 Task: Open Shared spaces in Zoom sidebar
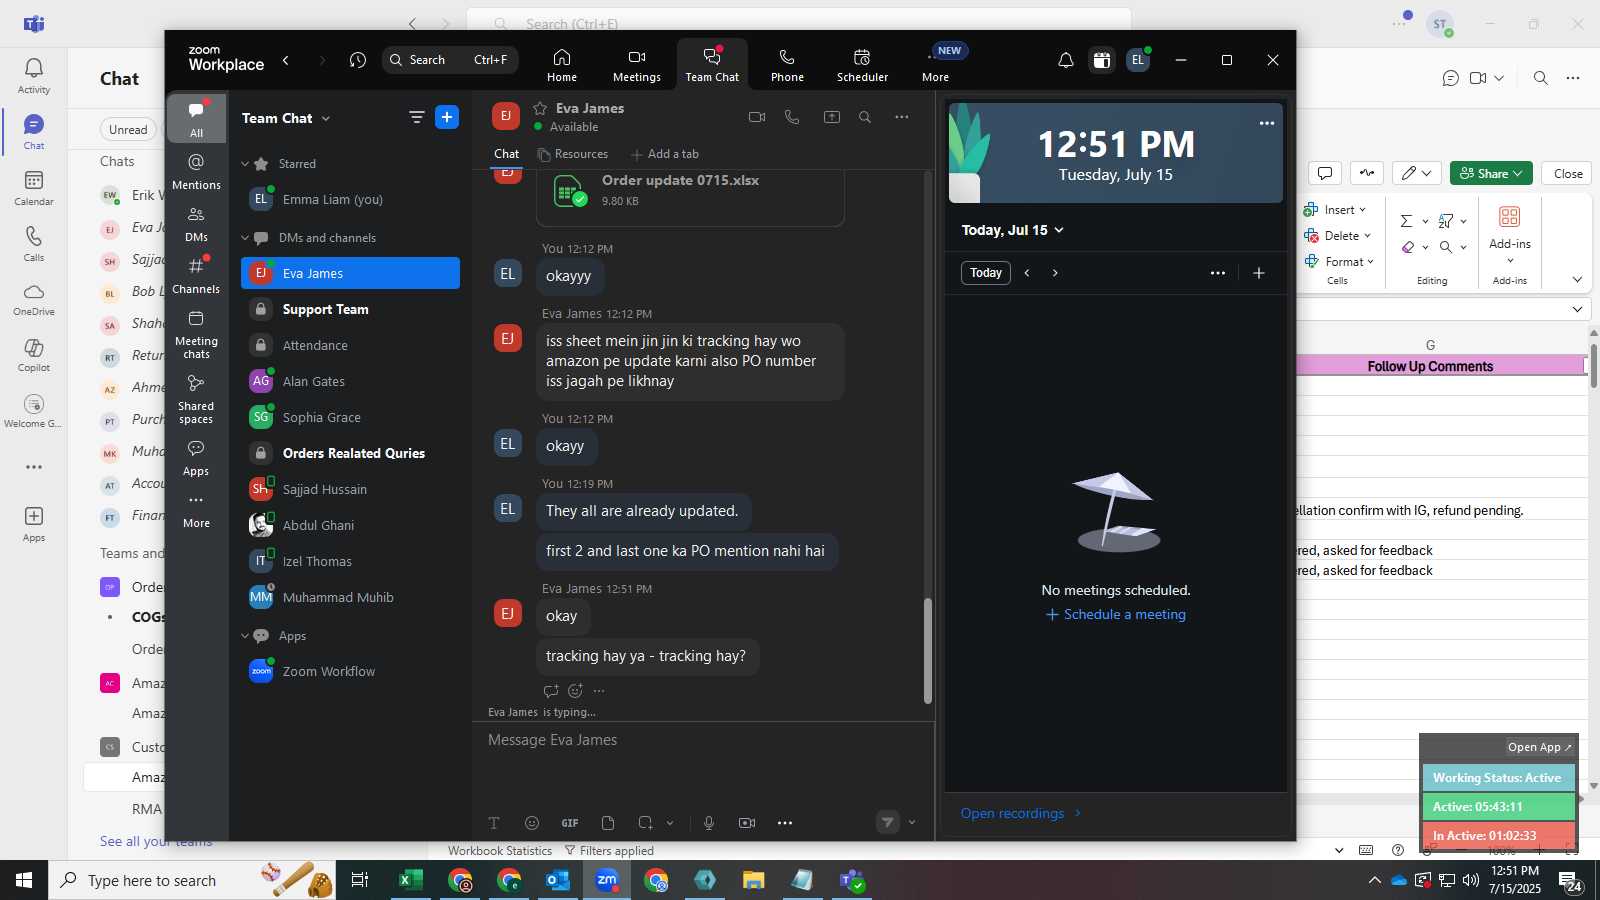[x=196, y=399]
